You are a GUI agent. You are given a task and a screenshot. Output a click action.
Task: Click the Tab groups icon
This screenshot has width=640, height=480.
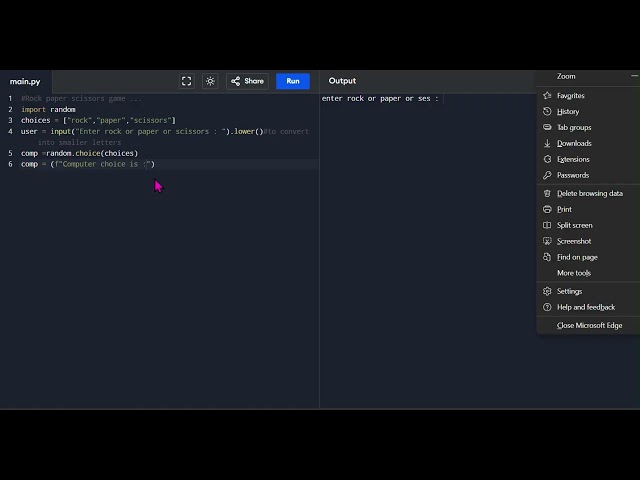(547, 127)
